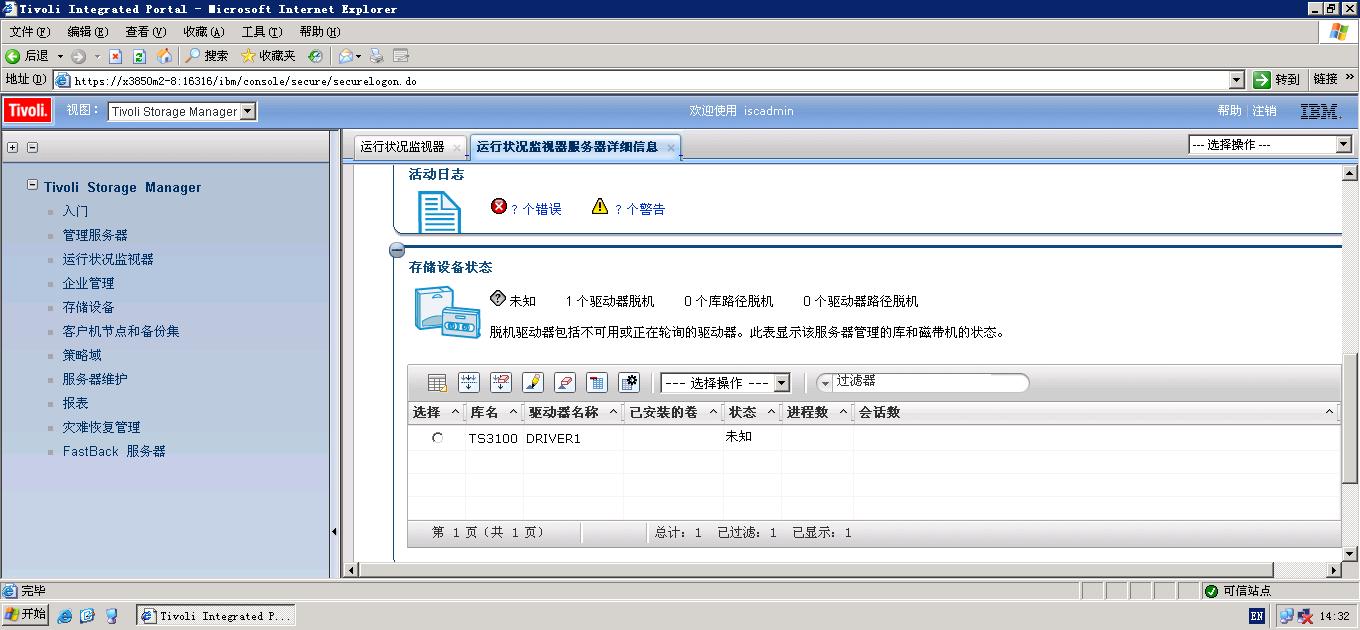Open the 收藏(A) menu
This screenshot has width=1360, height=630.
click(203, 32)
